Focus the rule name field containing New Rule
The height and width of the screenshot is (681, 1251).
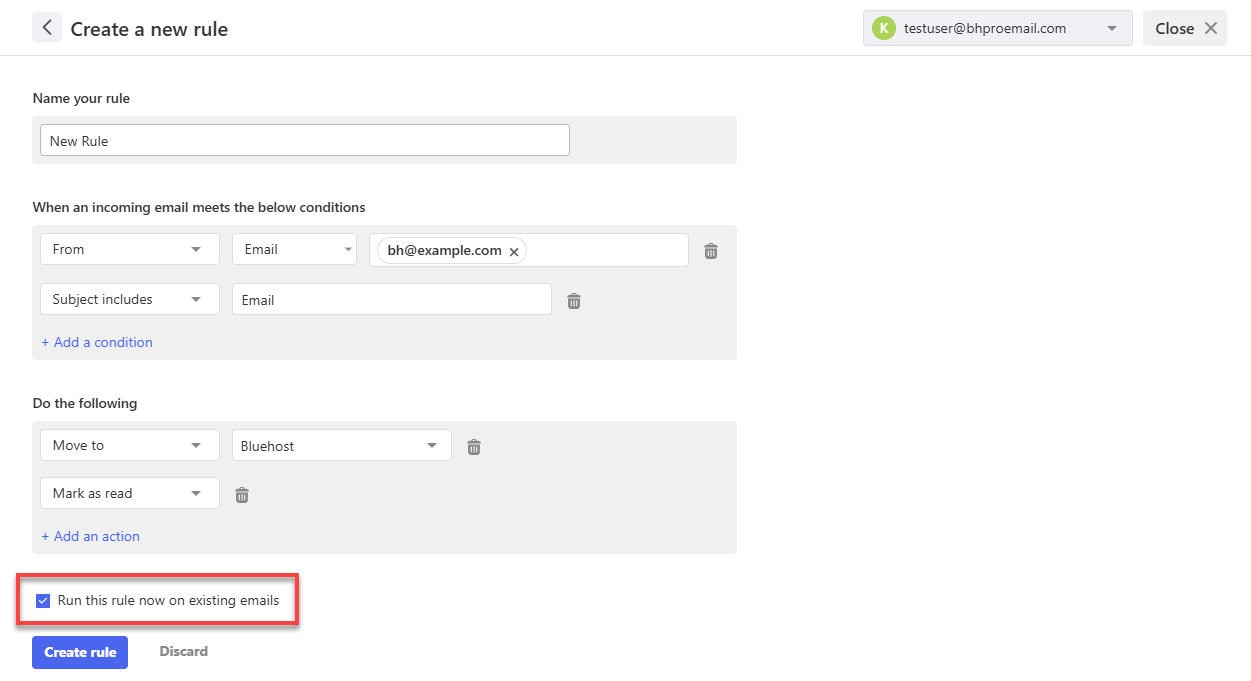click(x=305, y=140)
